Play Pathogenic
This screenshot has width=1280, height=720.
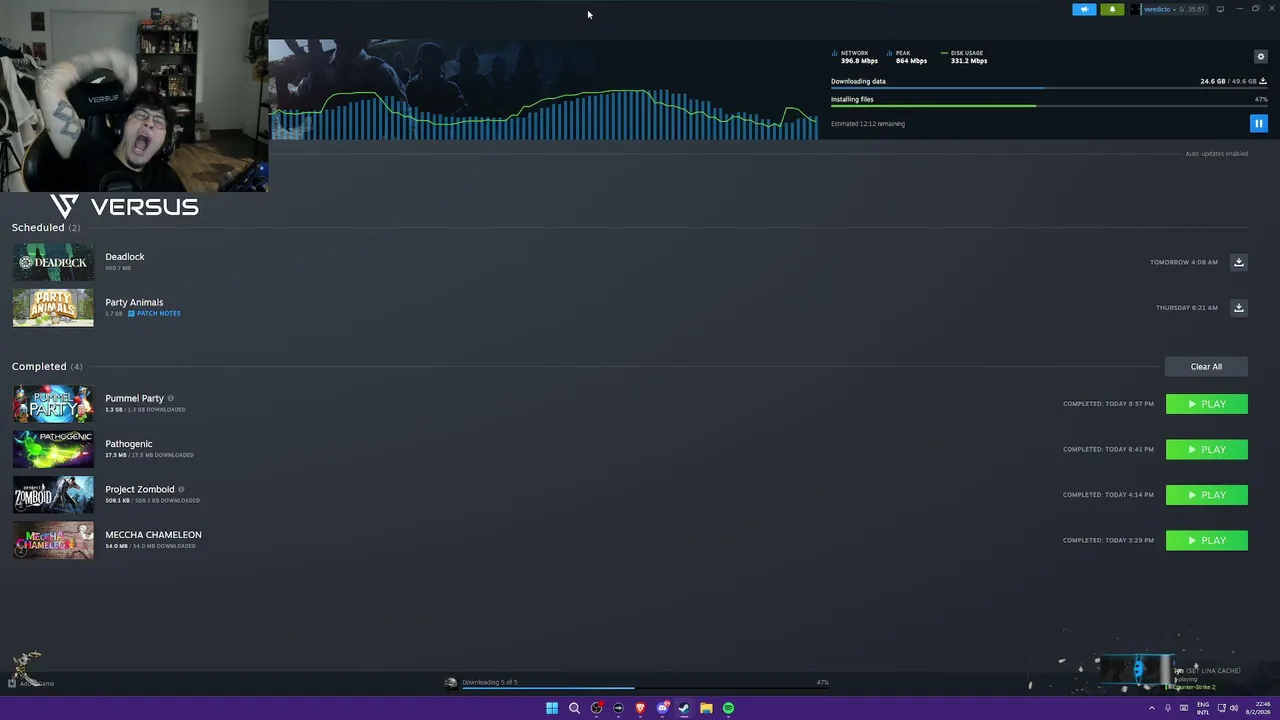(x=1207, y=450)
